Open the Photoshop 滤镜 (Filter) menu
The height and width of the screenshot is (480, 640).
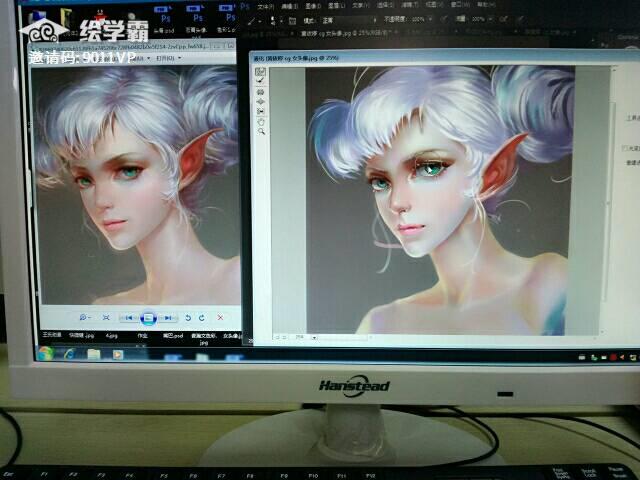(x=409, y=5)
